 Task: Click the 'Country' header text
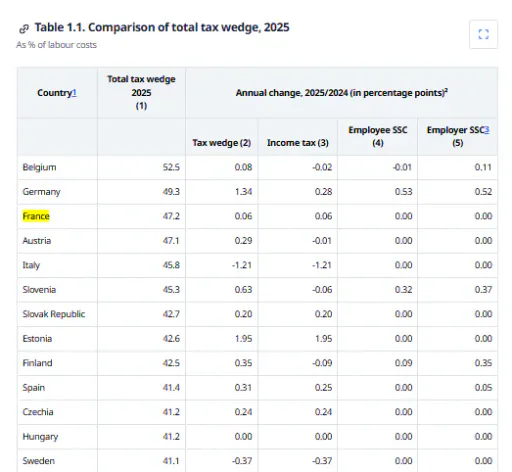click(55, 93)
